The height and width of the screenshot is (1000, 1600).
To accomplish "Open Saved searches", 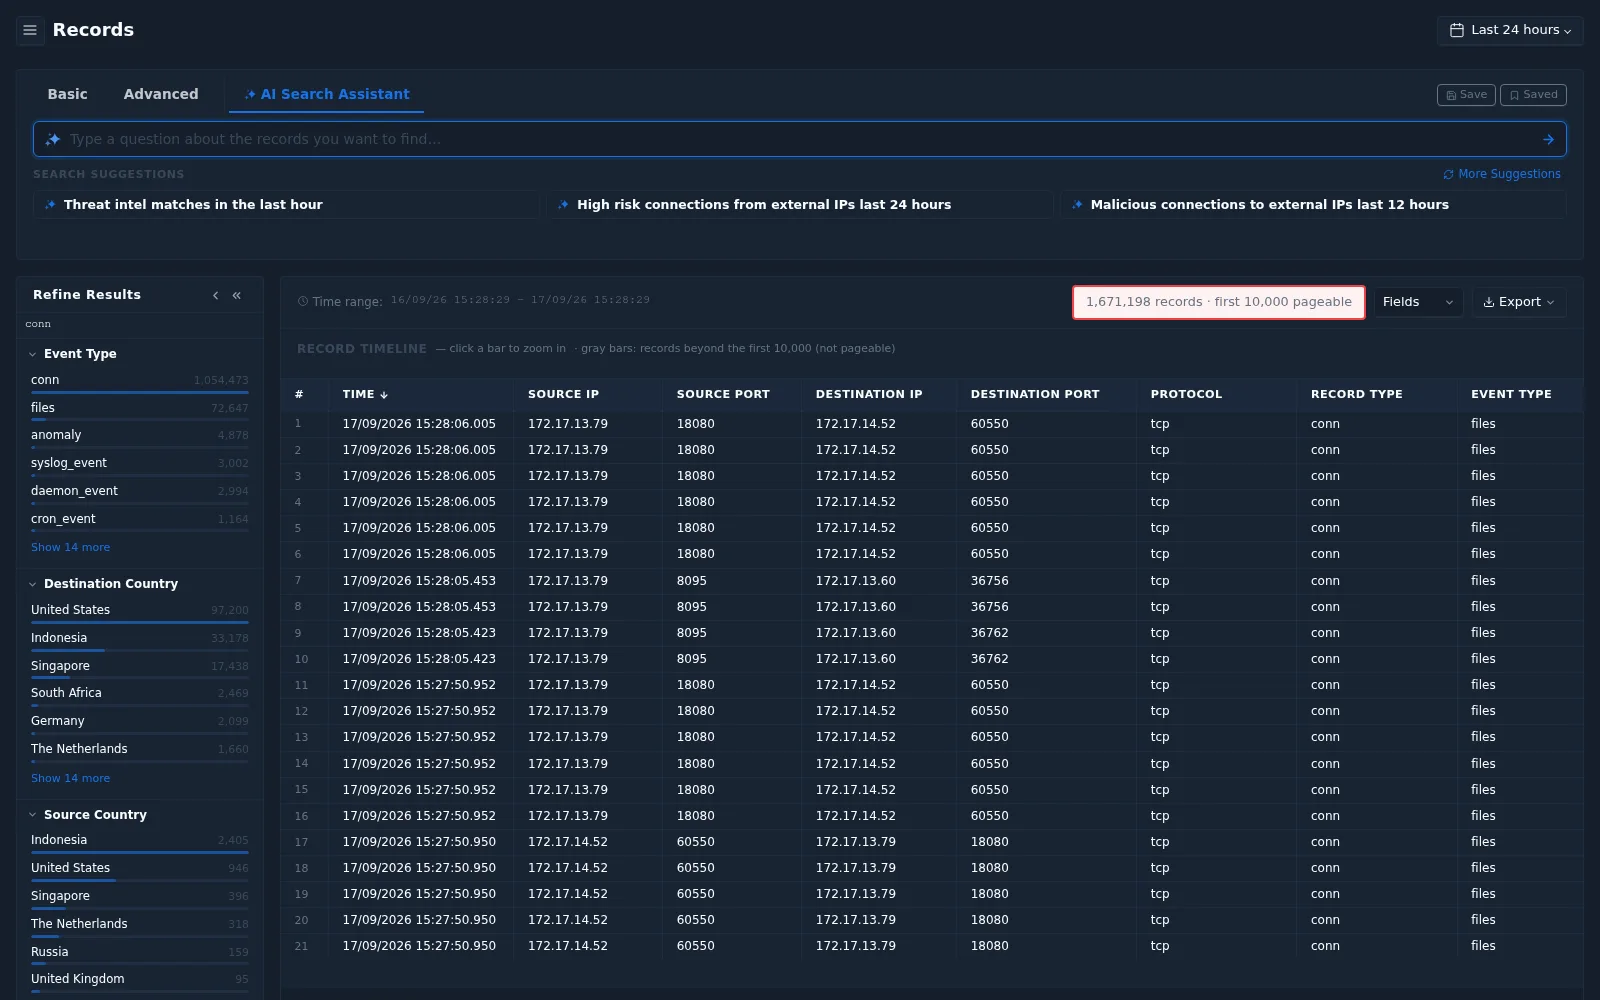I will [1533, 95].
